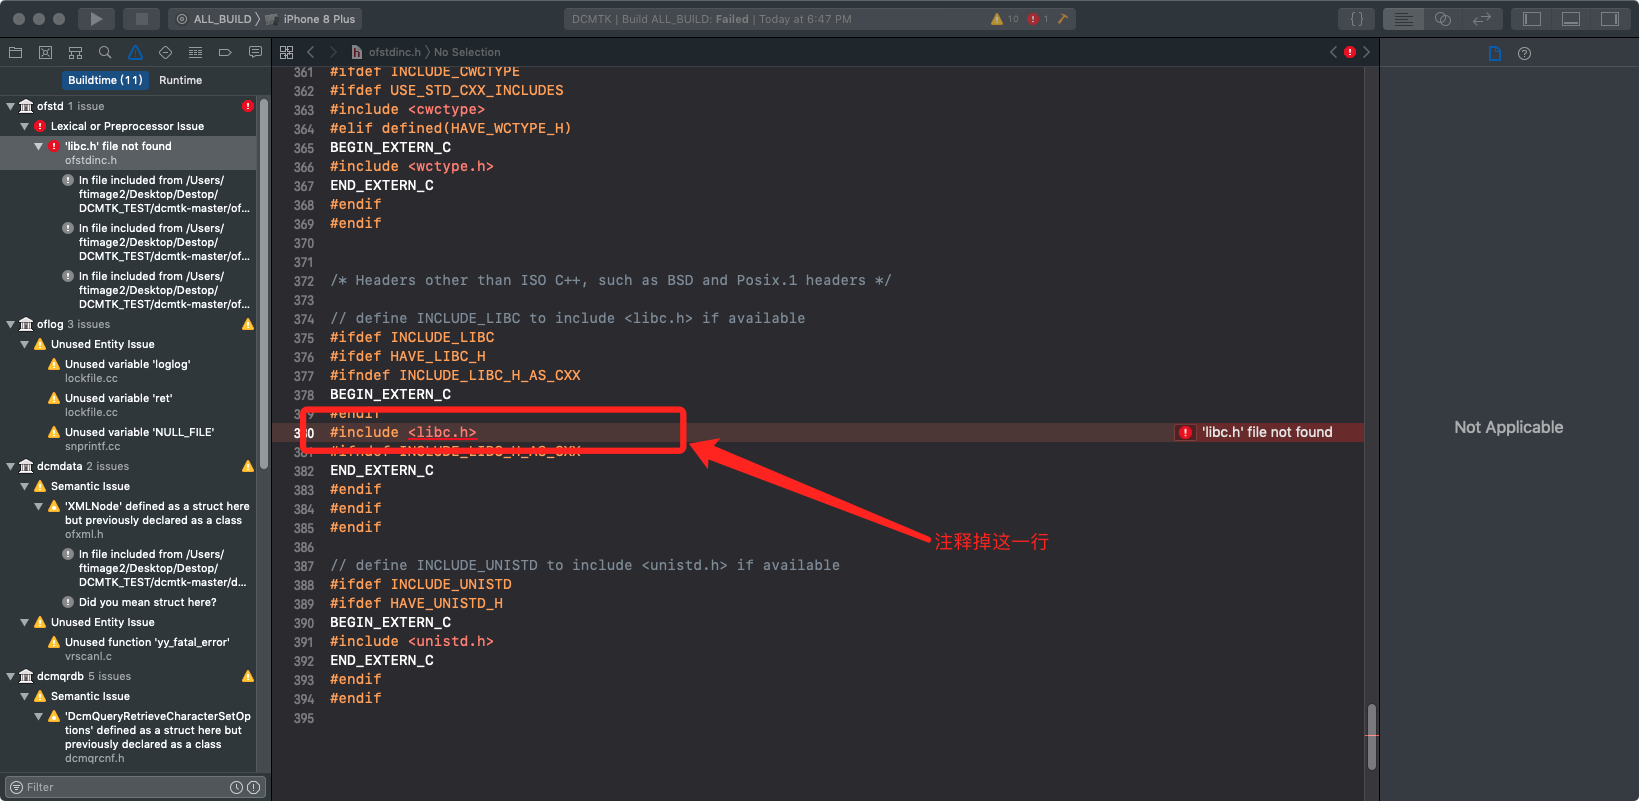
Task: Toggle recent issues filter clock icon
Action: click(x=237, y=788)
